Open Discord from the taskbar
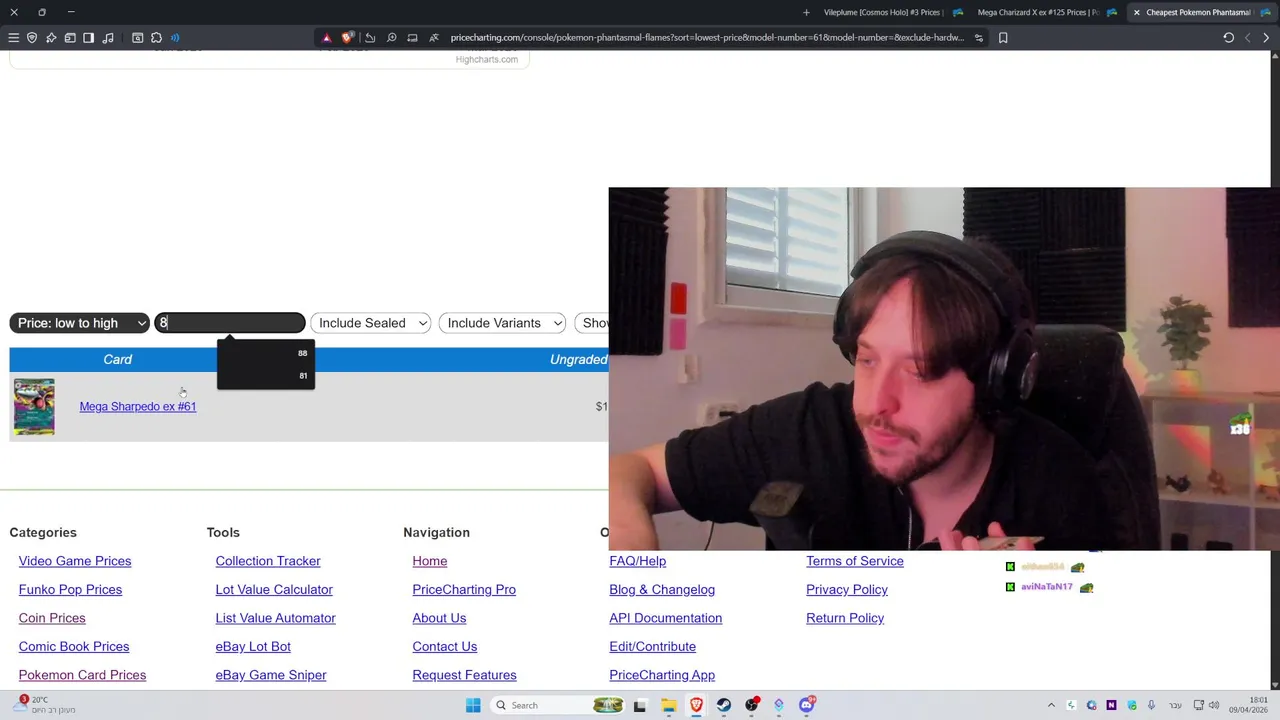The height and width of the screenshot is (720, 1280). (x=807, y=705)
